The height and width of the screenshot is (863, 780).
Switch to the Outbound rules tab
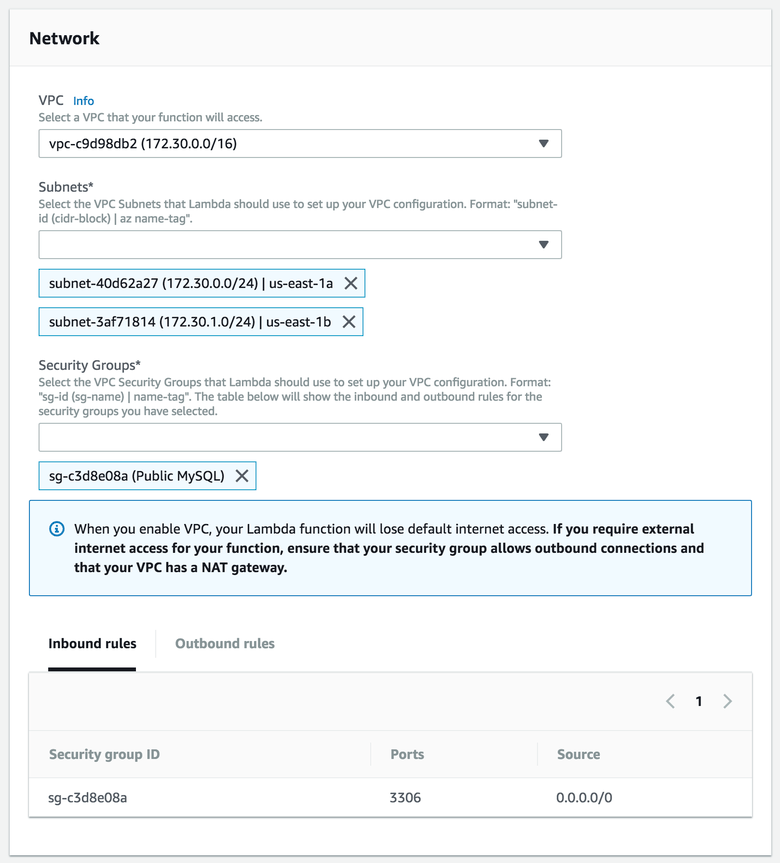[x=225, y=643]
